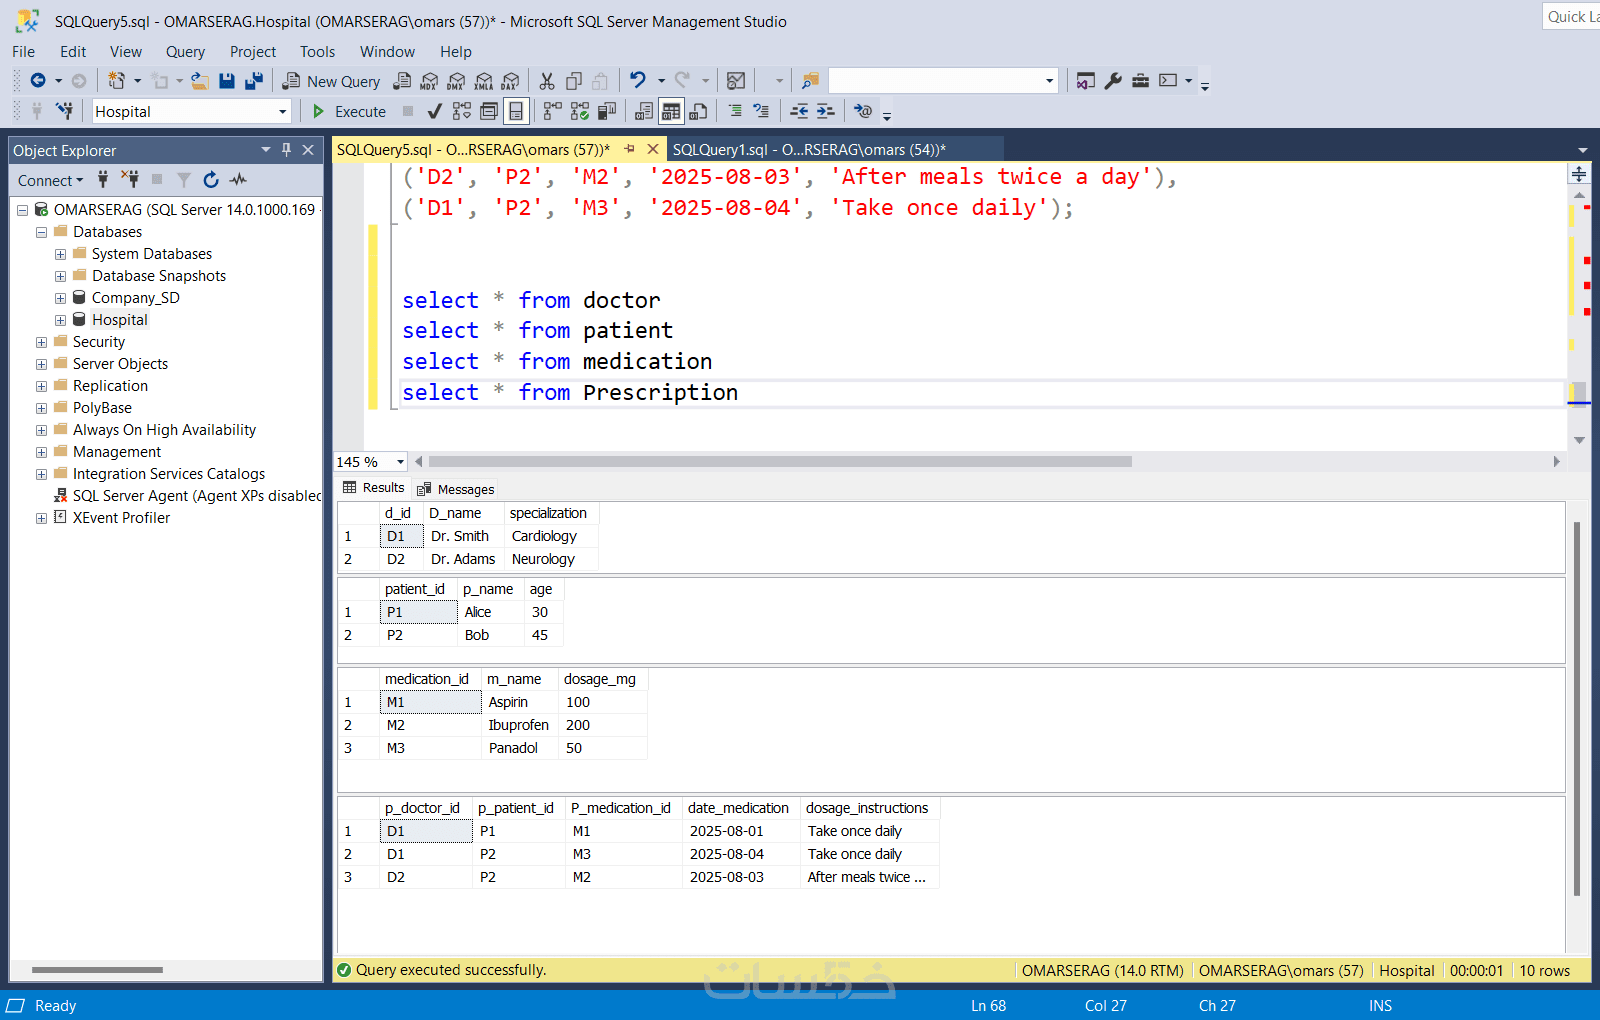
Task: Toggle the Results to Text option
Action: point(644,111)
